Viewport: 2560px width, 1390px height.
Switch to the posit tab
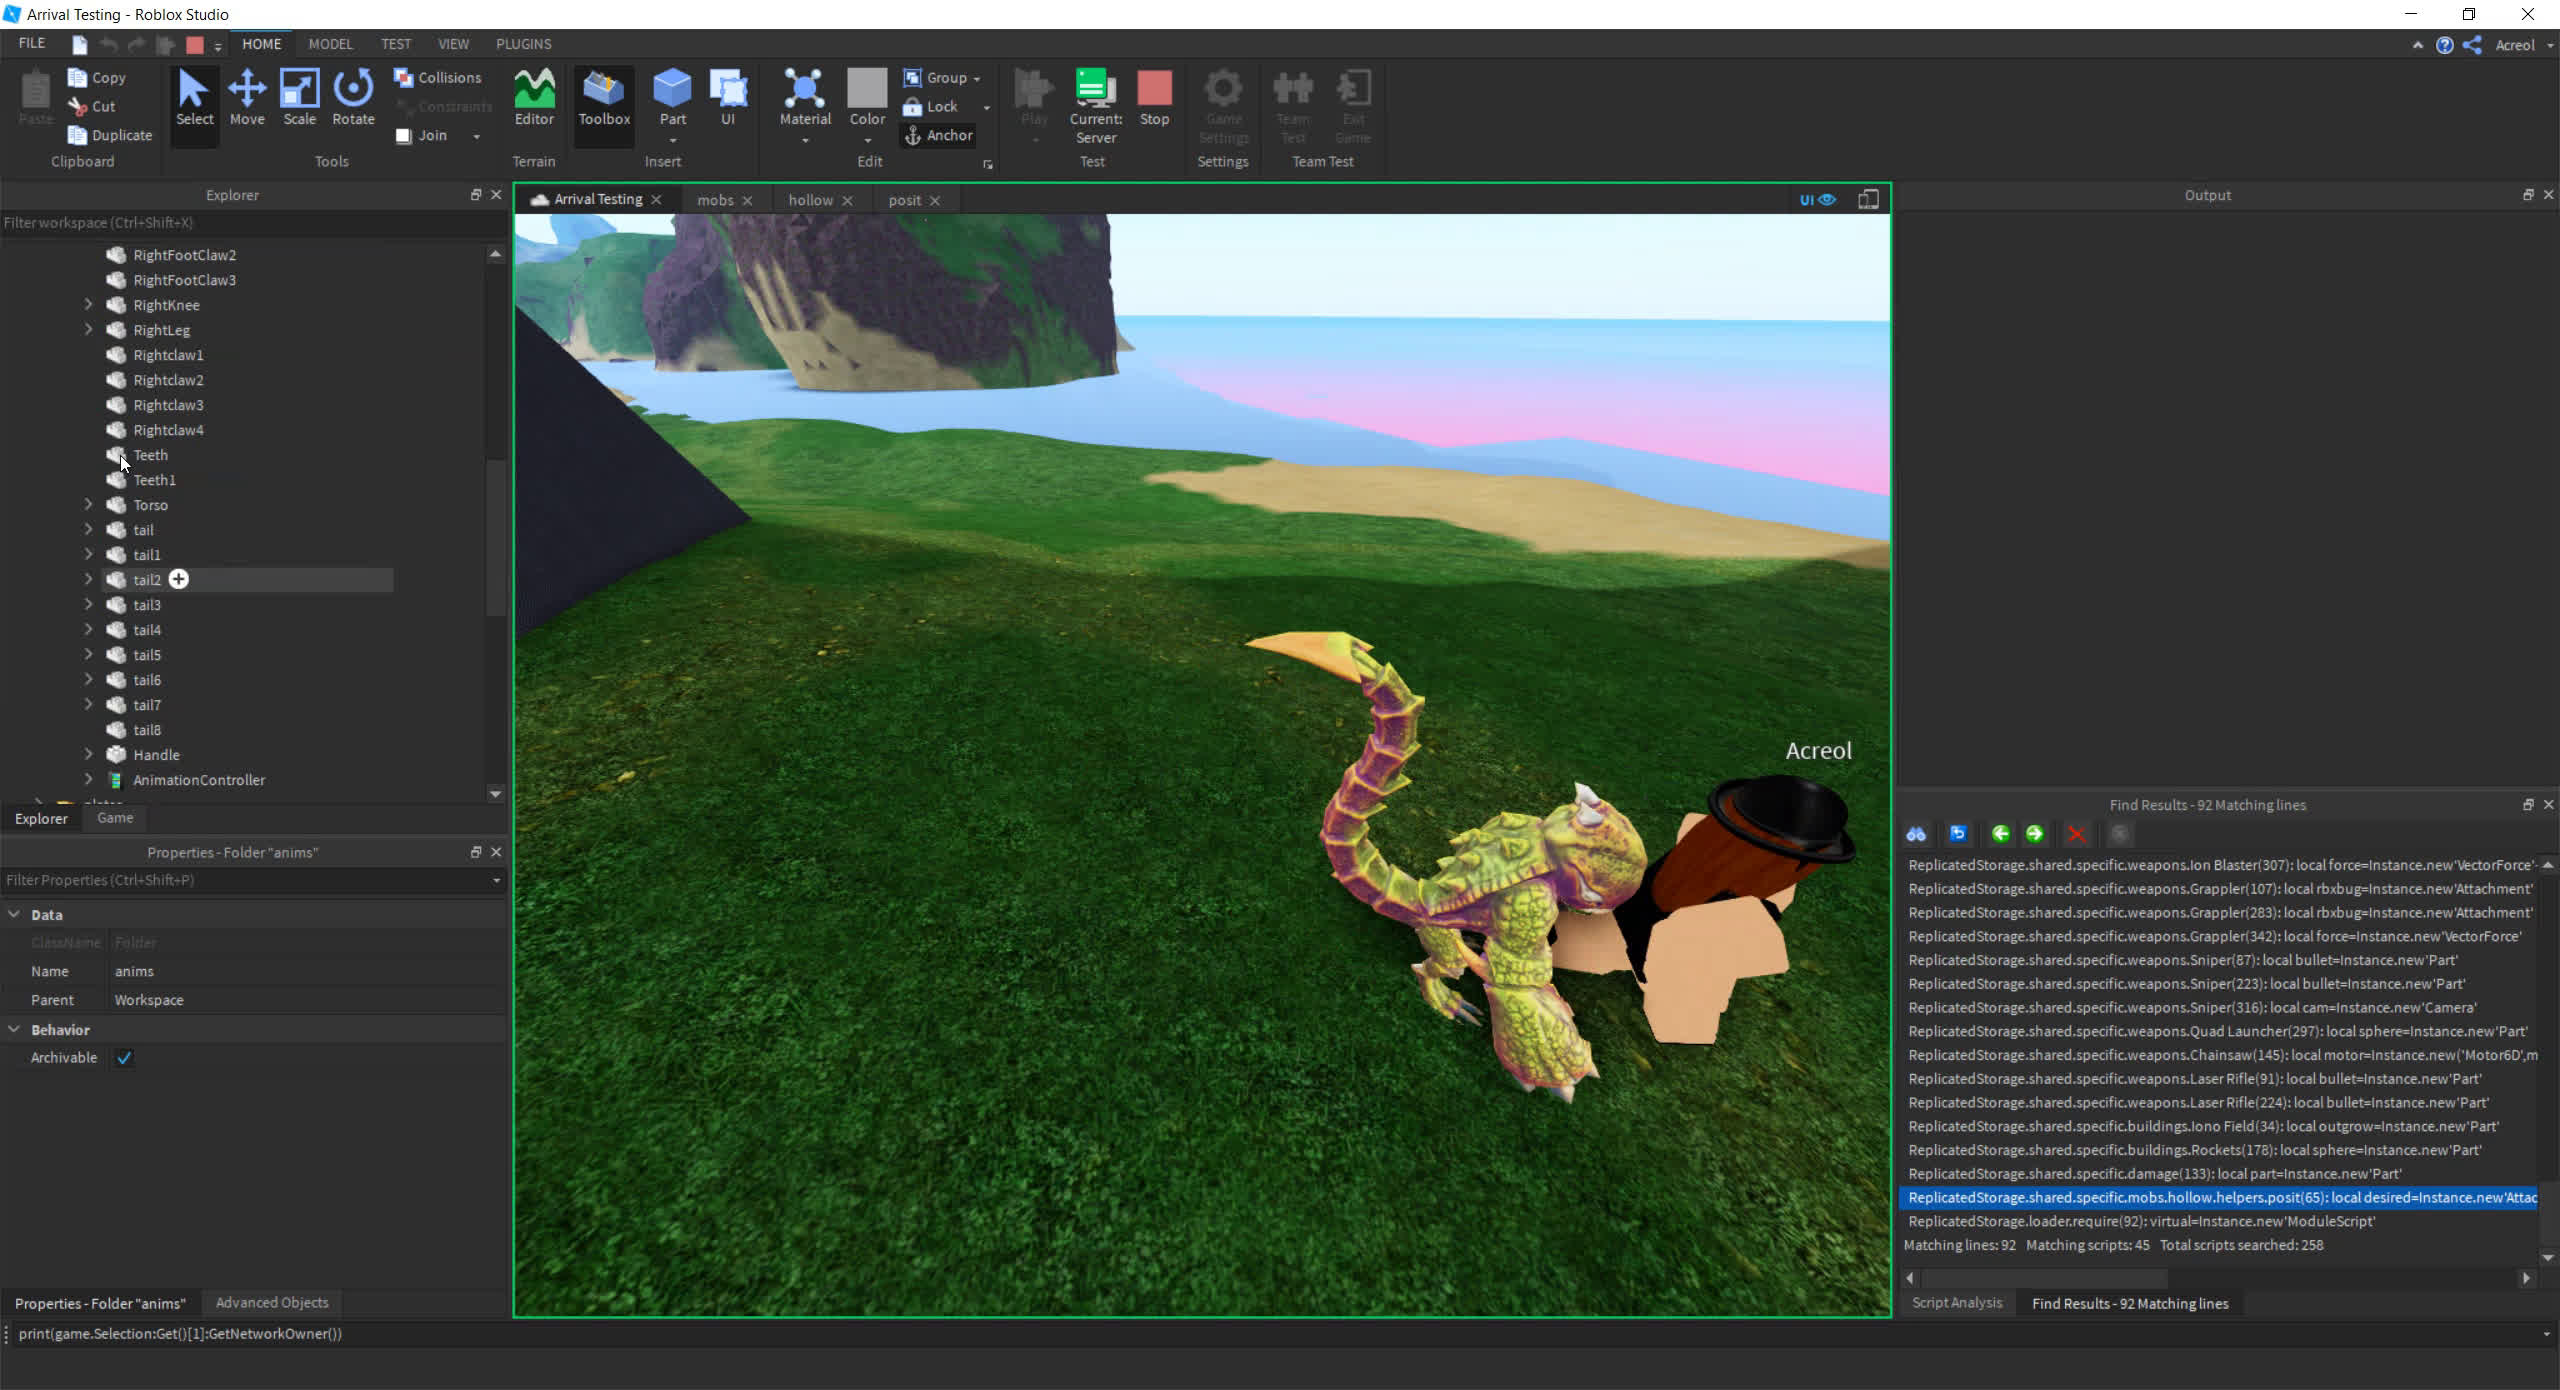[x=904, y=200]
